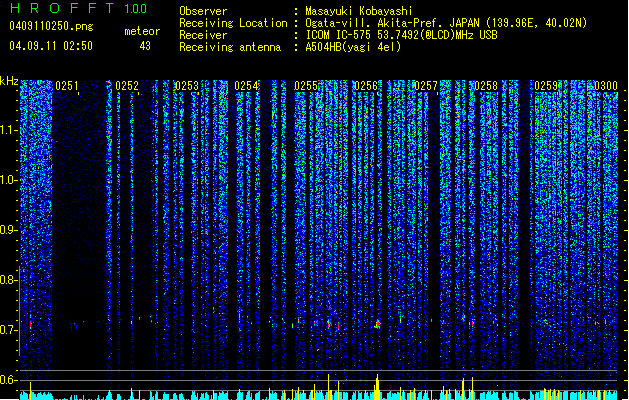Select antenna A504HB(yagi 4el) text
This screenshot has width=629, height=400.
(353, 47)
